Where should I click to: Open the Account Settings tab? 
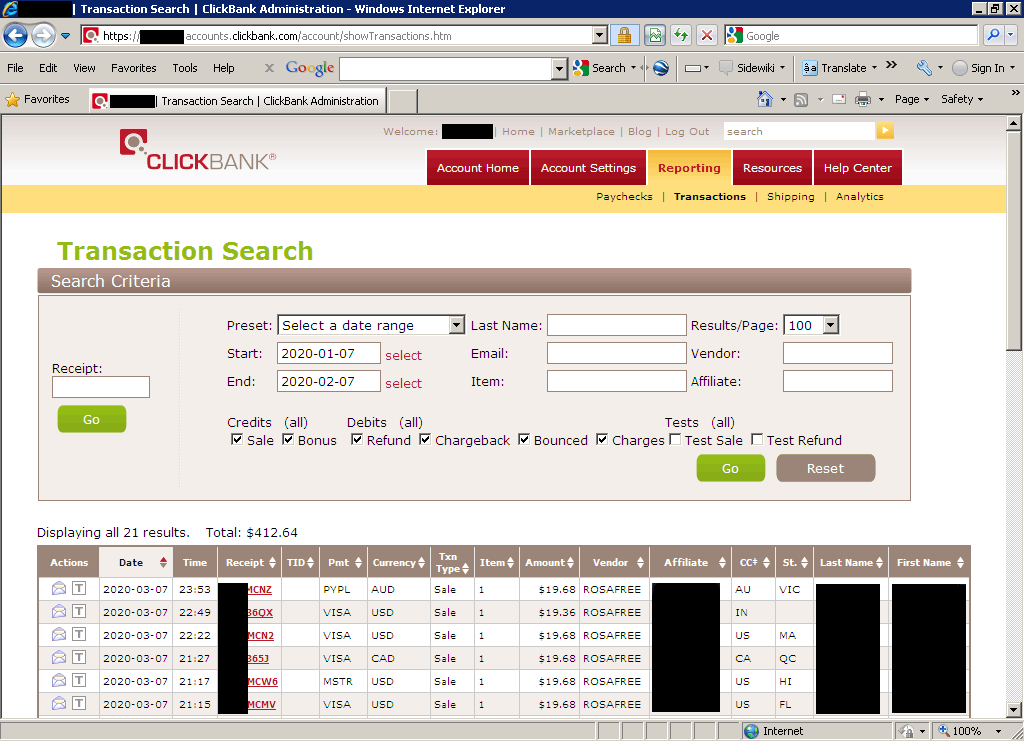pyautogui.click(x=588, y=168)
